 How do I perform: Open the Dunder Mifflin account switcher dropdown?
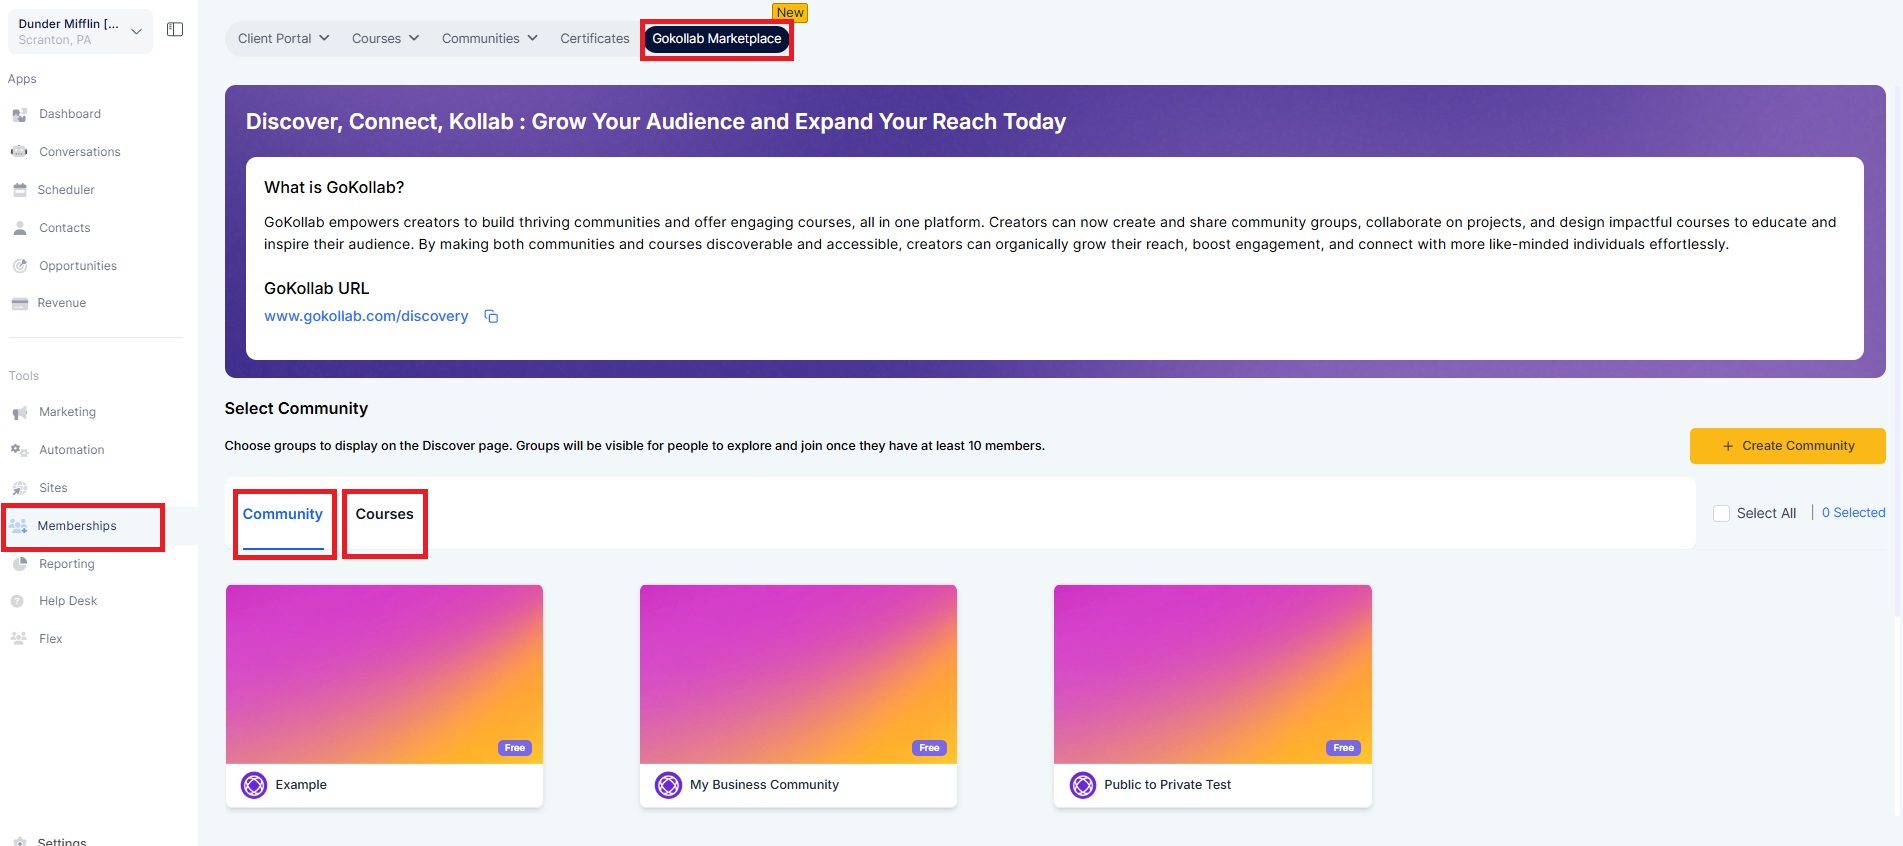click(x=80, y=31)
